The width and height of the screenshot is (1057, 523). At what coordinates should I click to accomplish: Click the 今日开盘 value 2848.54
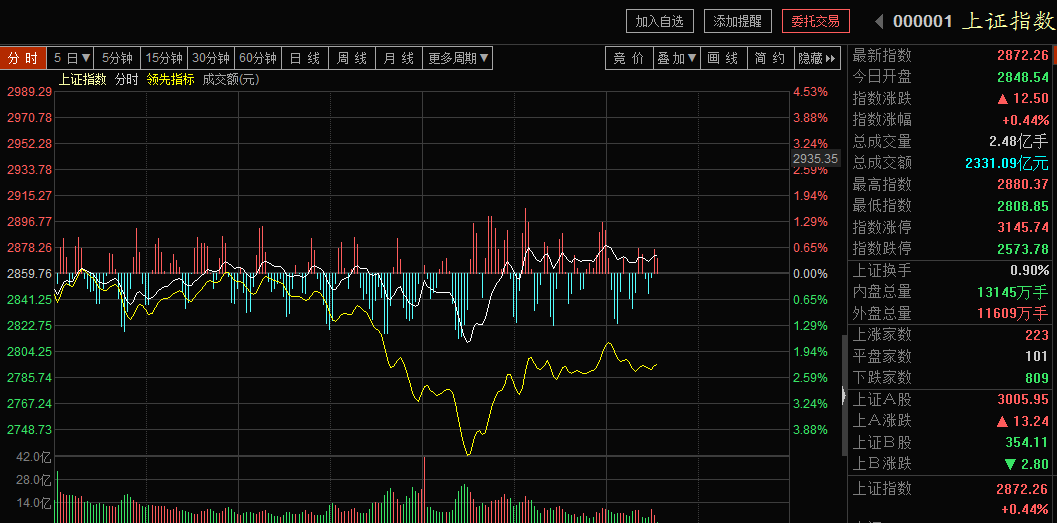(x=1023, y=77)
